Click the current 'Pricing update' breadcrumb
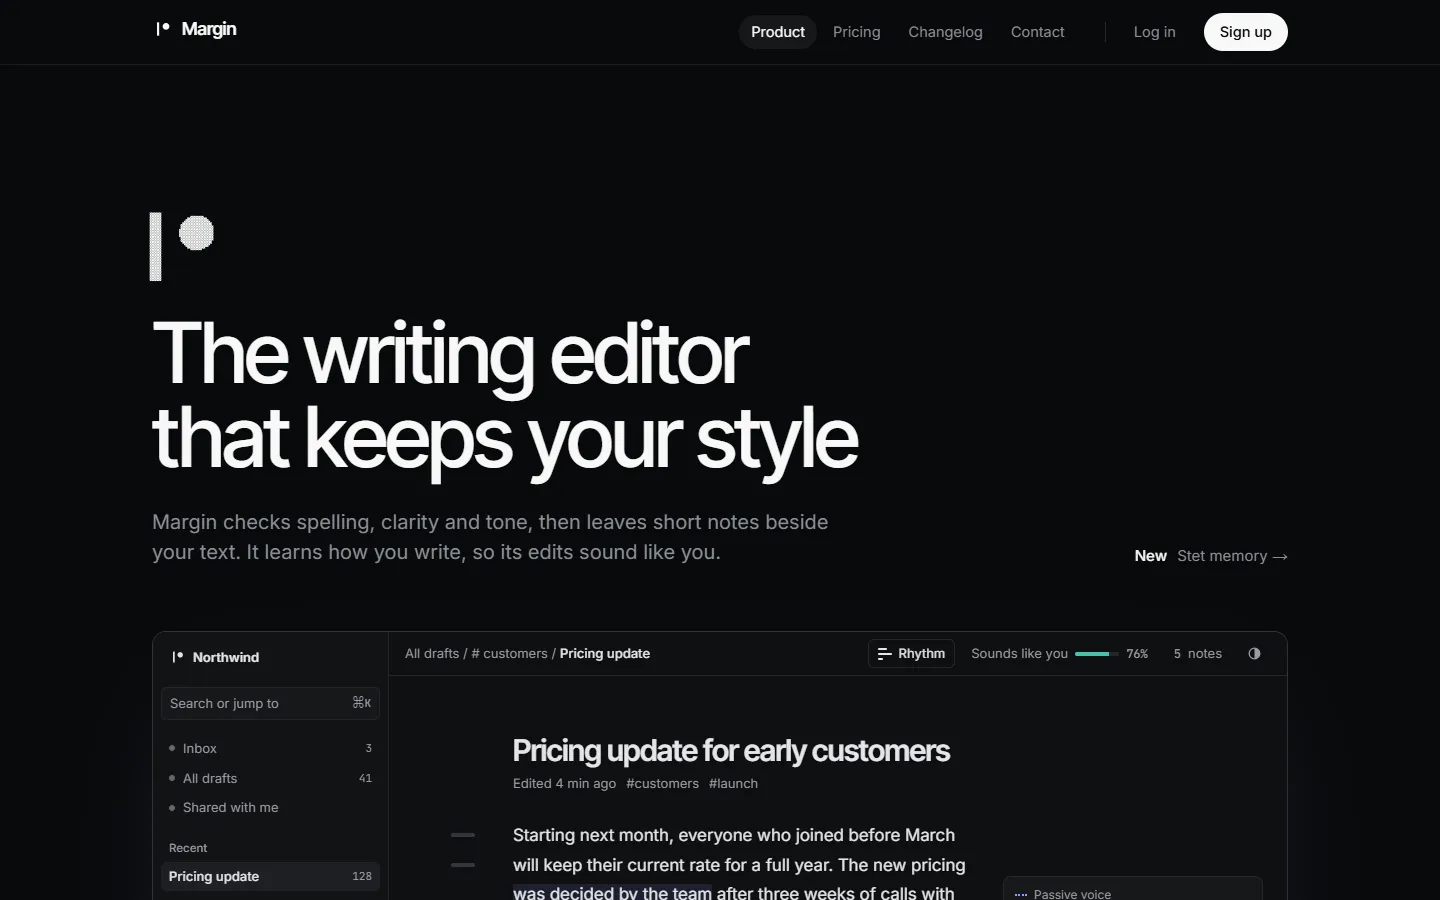 click(x=605, y=654)
